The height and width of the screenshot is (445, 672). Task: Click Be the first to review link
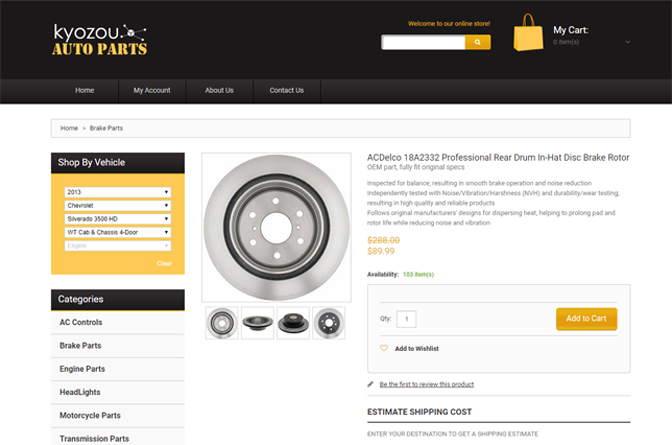(x=426, y=384)
